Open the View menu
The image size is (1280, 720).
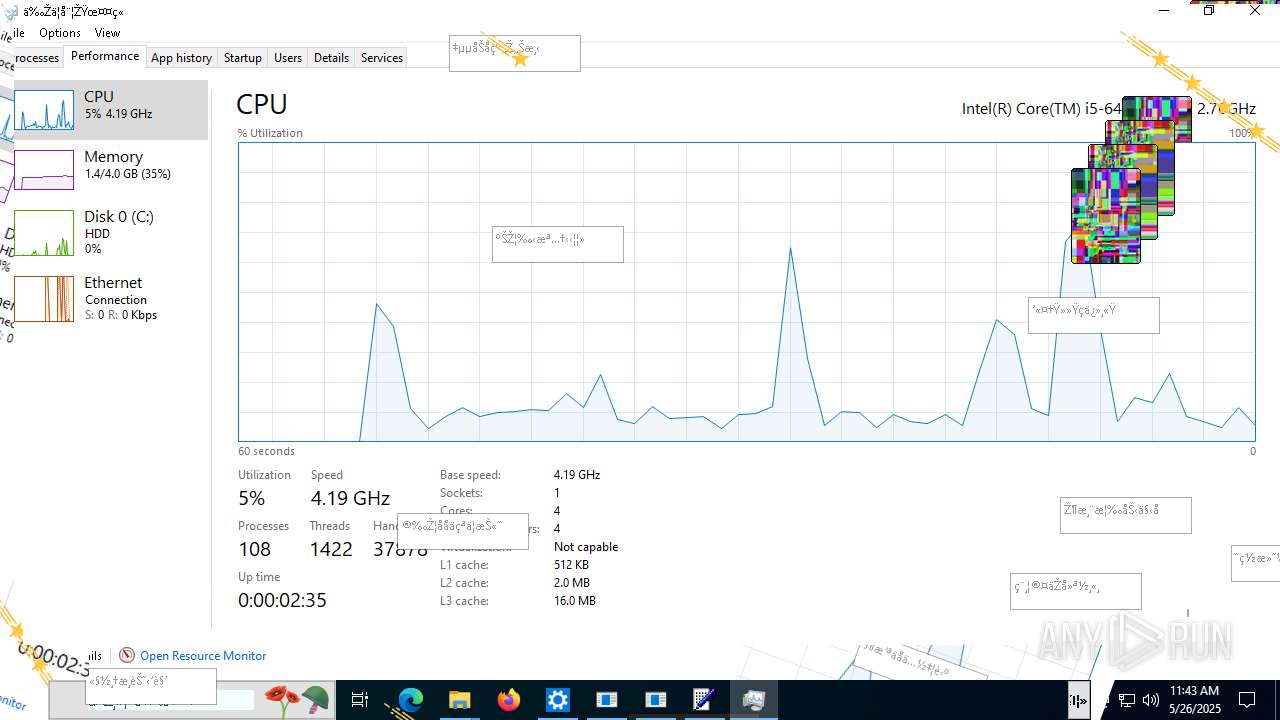107,33
